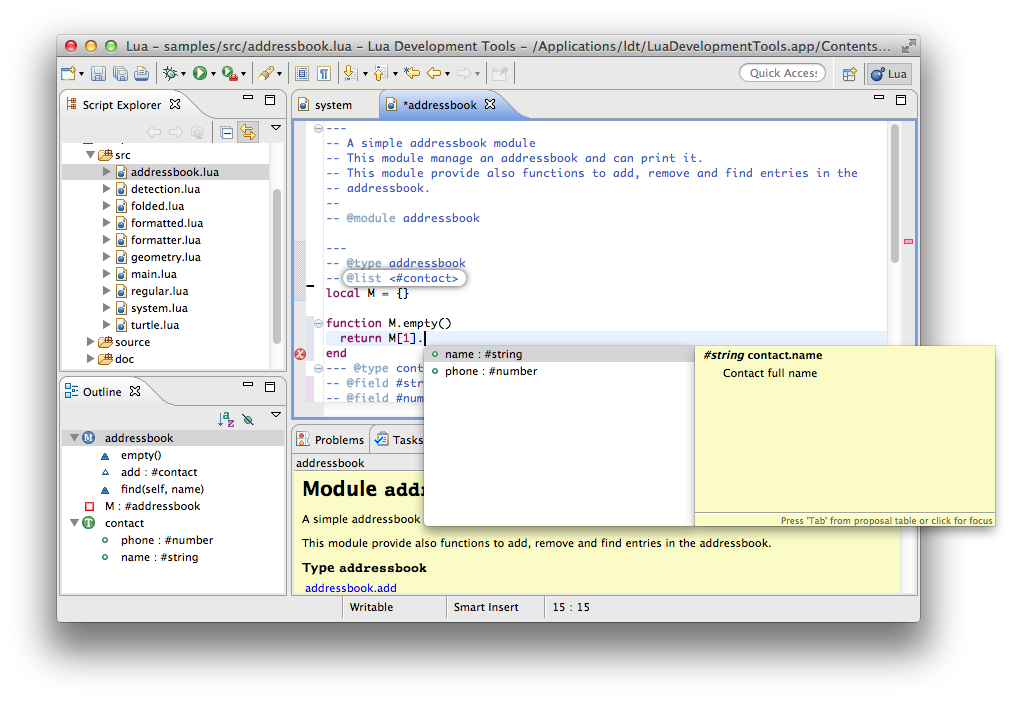The width and height of the screenshot is (1009, 701).
Task: Open dropdown beside the Debug icon
Action: click(x=183, y=75)
